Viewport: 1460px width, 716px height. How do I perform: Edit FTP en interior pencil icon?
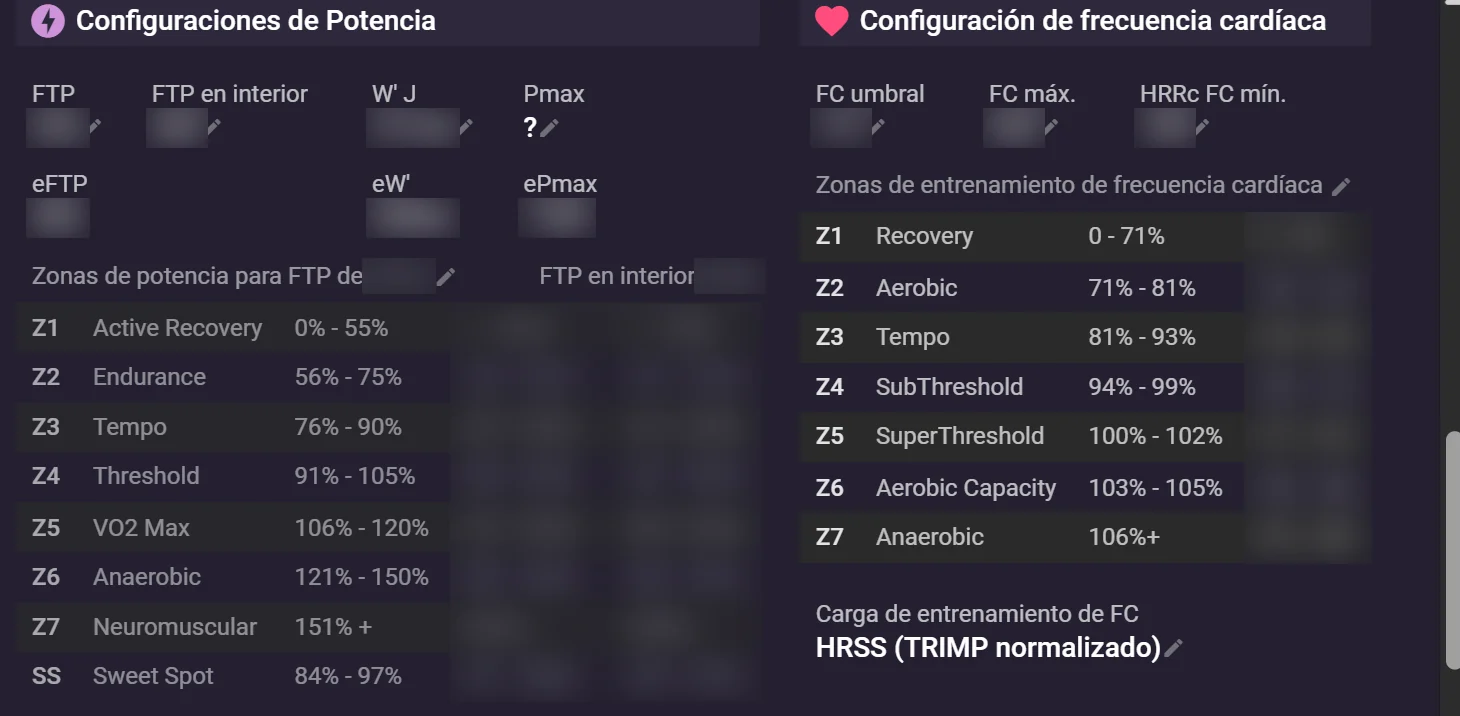pyautogui.click(x=213, y=126)
